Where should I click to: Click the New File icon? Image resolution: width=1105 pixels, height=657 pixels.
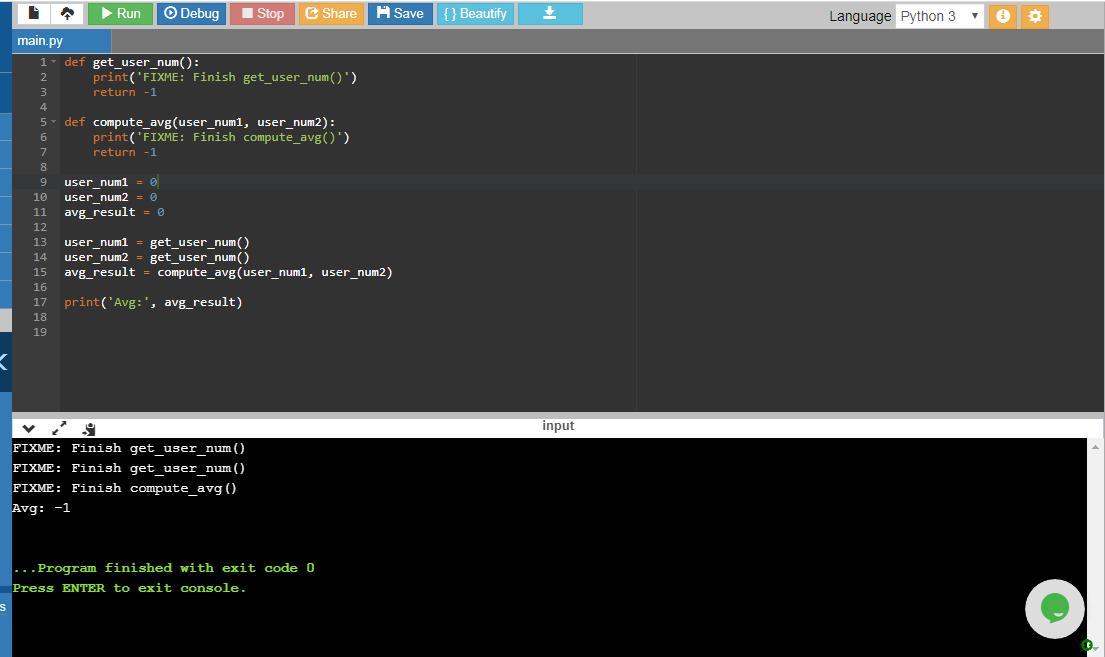(33, 13)
